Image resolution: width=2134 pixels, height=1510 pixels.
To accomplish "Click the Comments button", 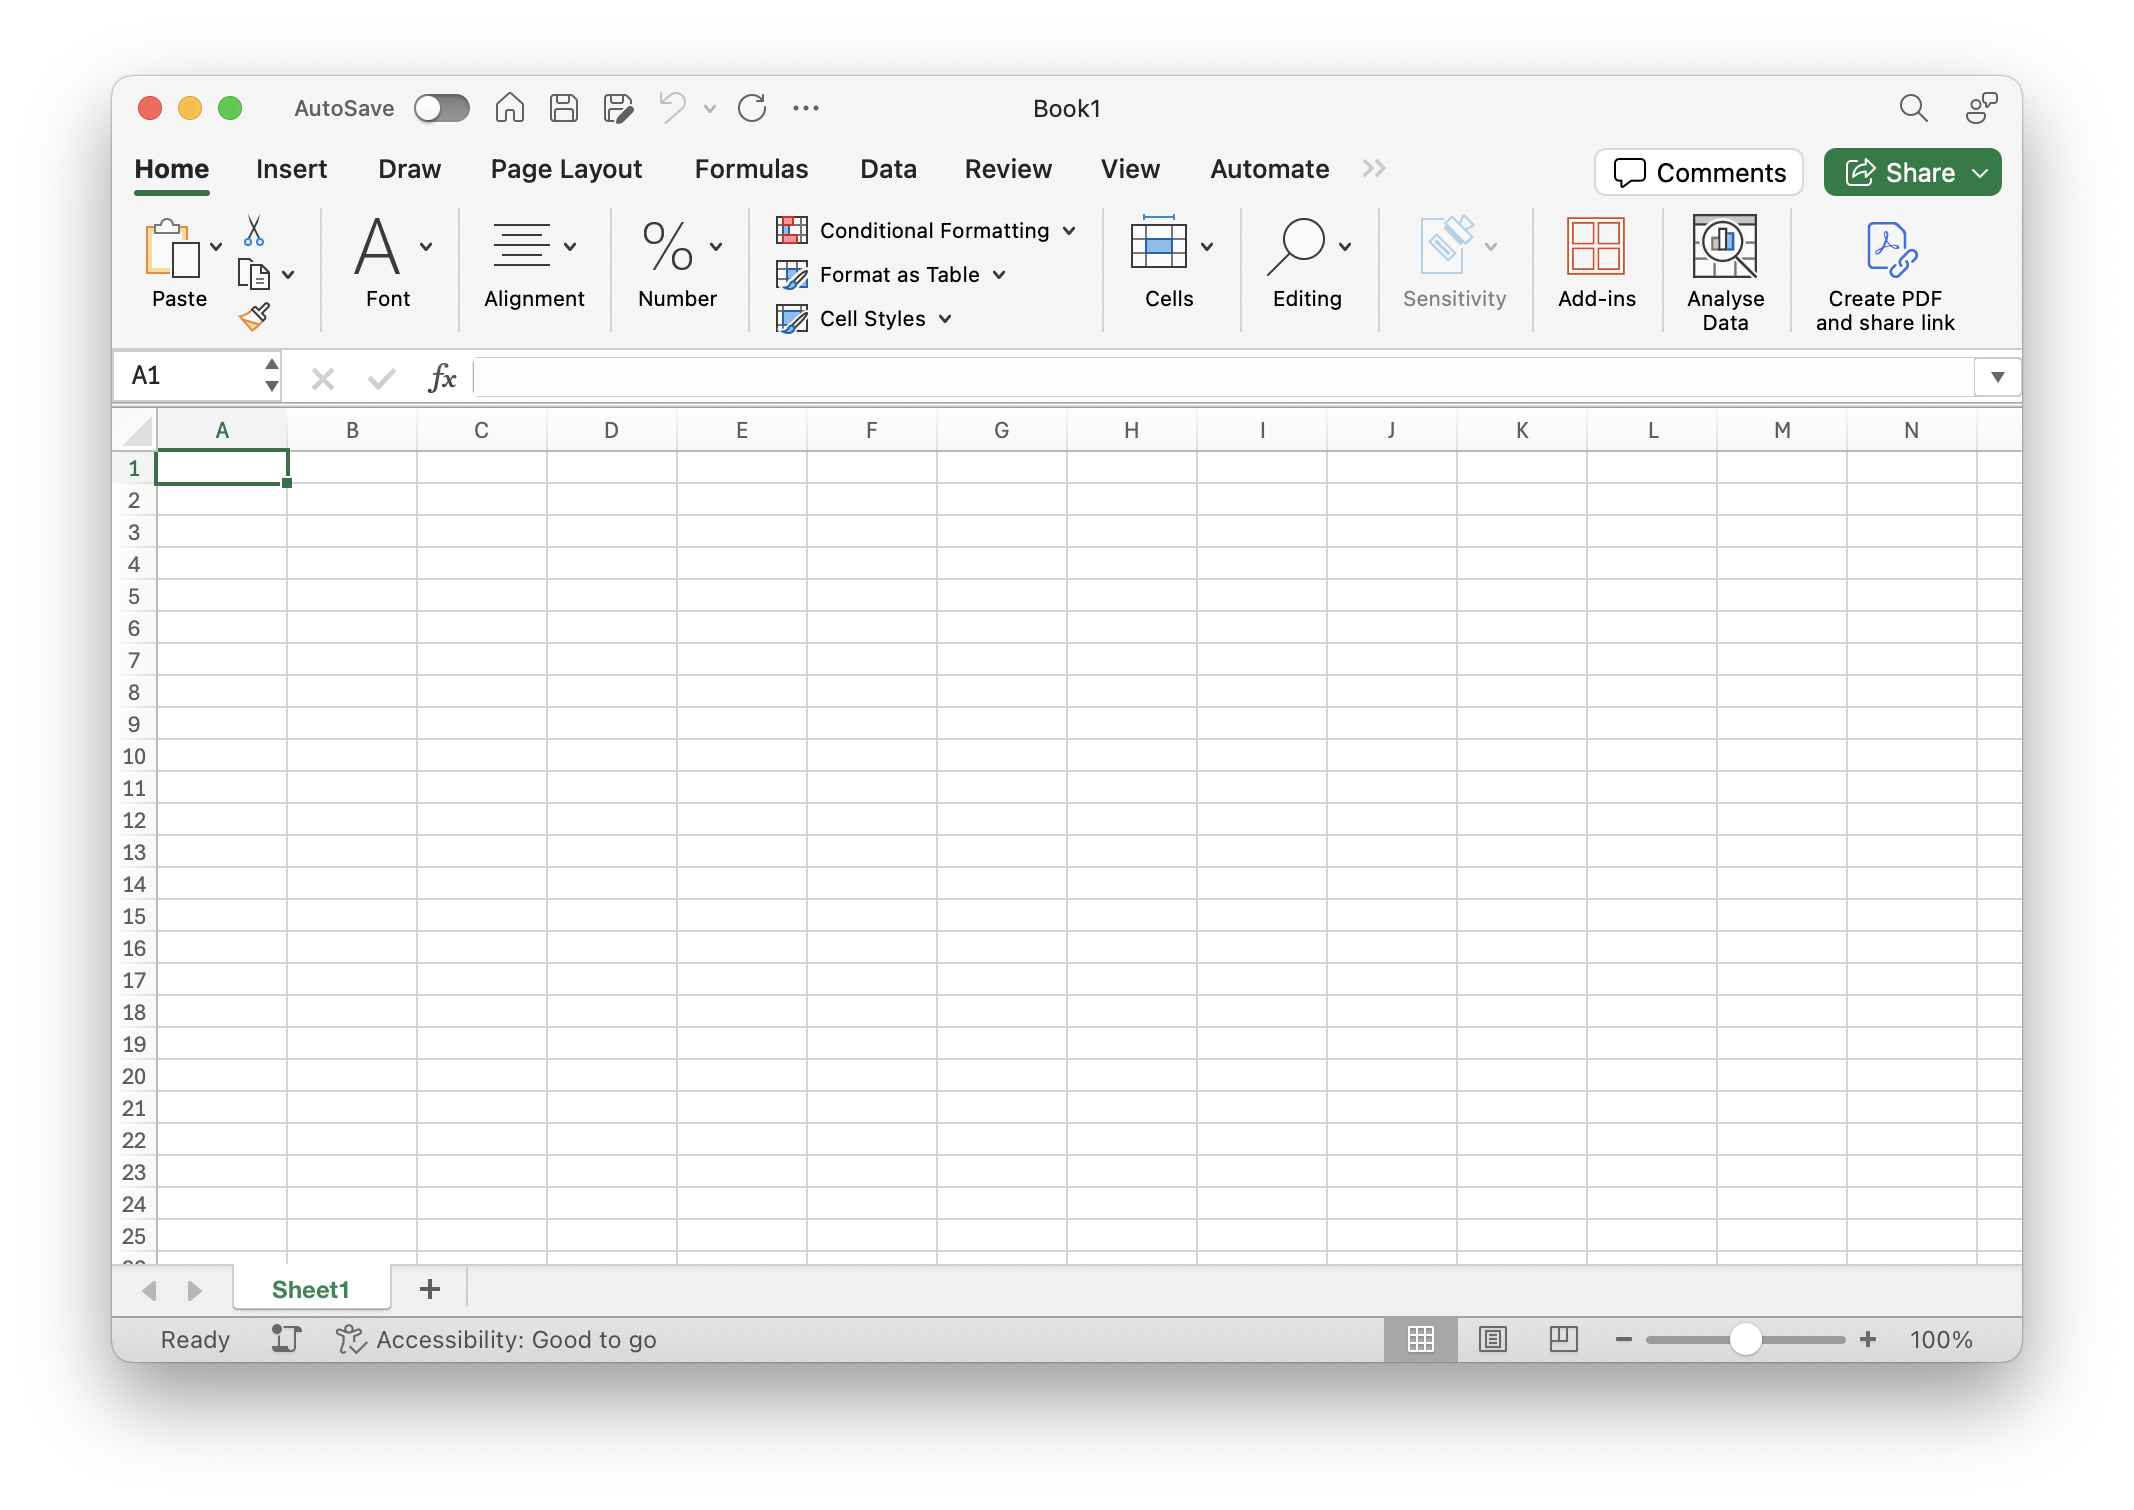I will coord(1699,172).
